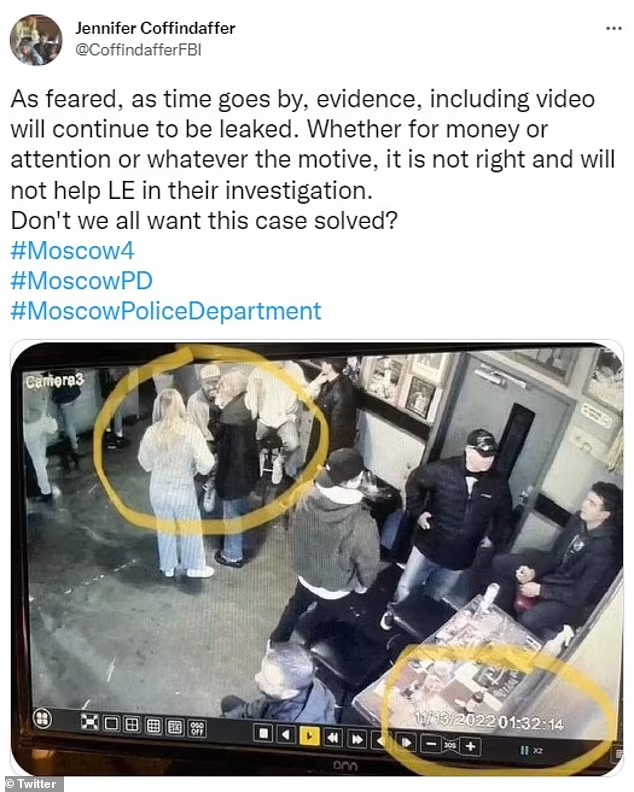The width and height of the screenshot is (634, 792).
Task: Step back one frame
Action: [380, 741]
